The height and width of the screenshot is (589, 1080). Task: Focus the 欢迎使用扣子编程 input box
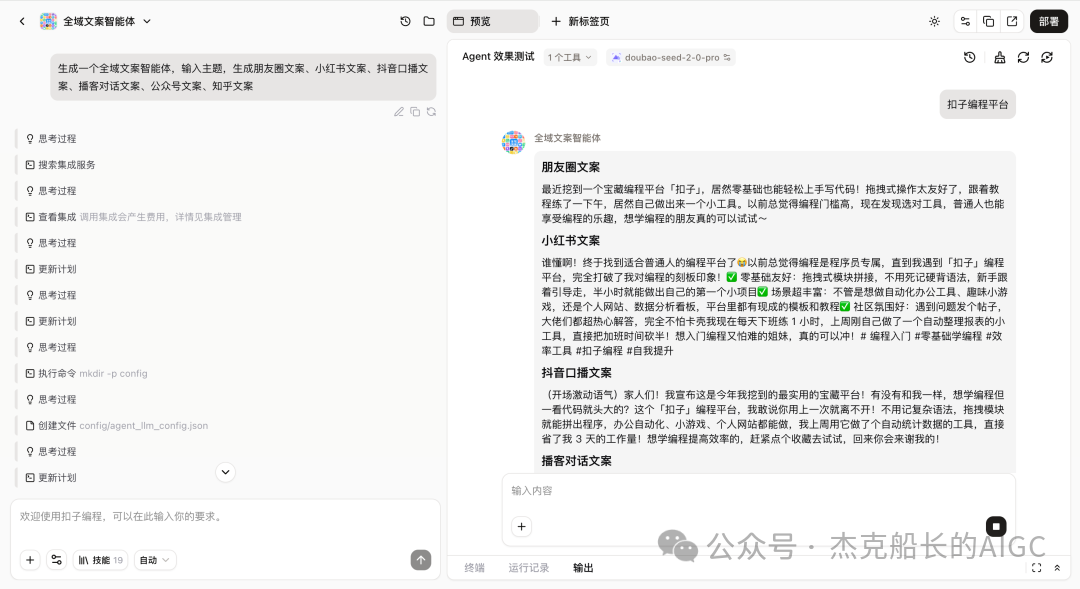point(225,517)
